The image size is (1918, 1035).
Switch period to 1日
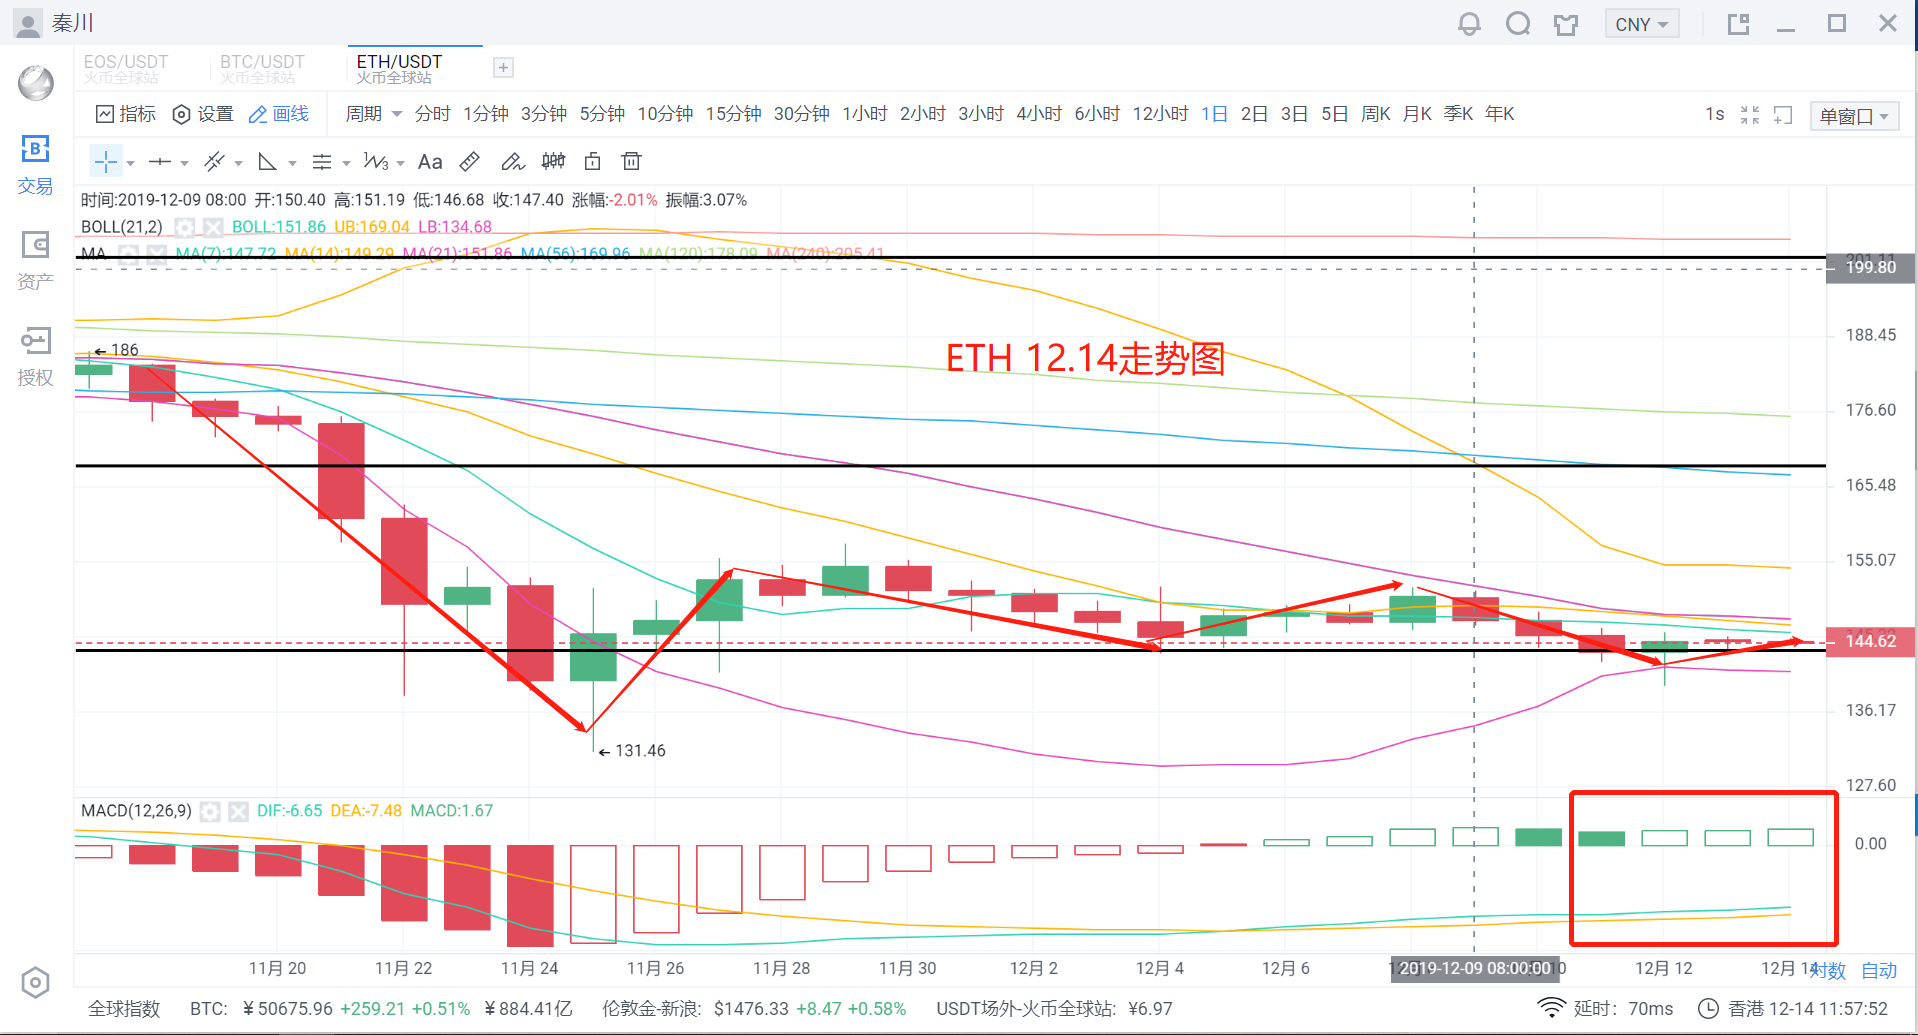click(x=1215, y=114)
